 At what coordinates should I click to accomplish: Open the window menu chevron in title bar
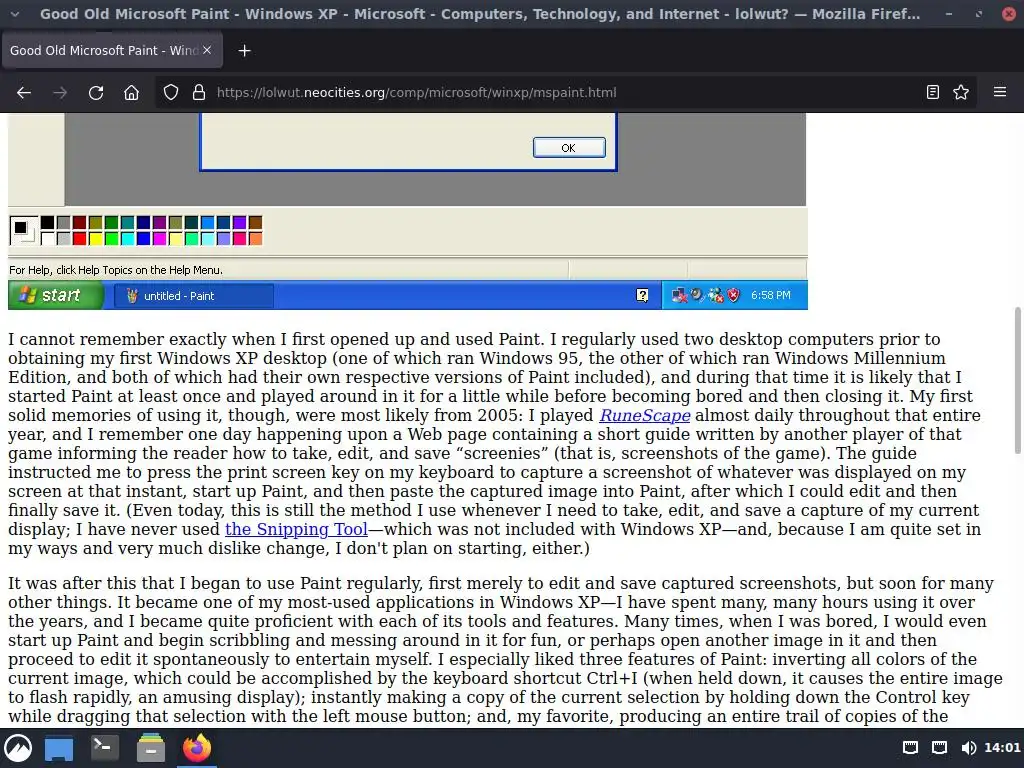point(15,14)
